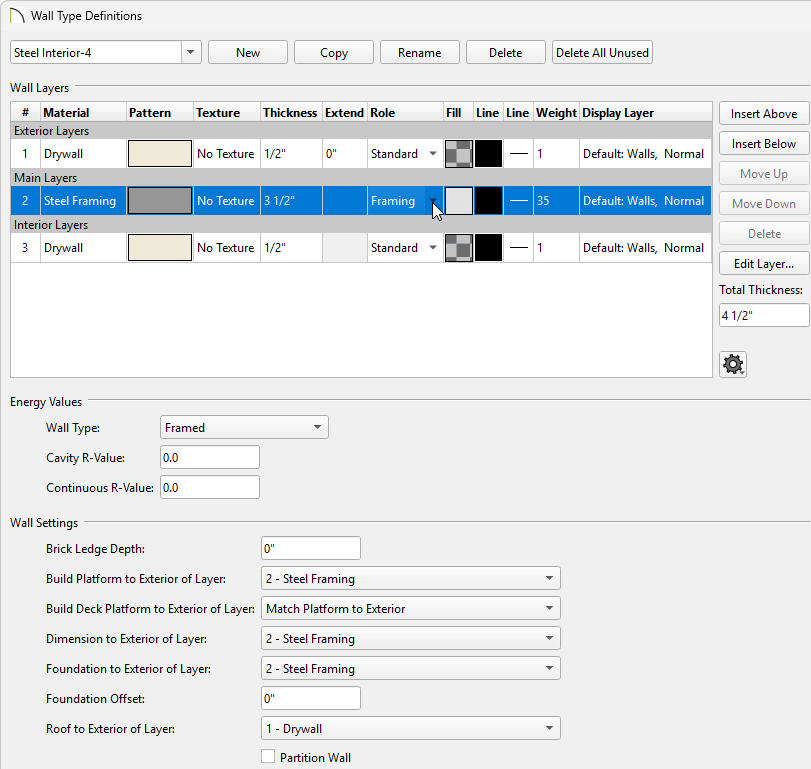Click layer 1 Drywall pattern swatch

click(160, 154)
